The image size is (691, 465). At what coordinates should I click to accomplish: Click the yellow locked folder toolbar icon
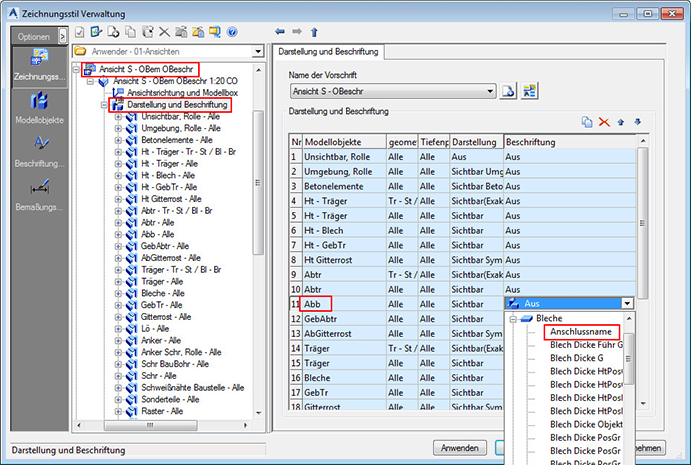pyautogui.click(x=198, y=32)
